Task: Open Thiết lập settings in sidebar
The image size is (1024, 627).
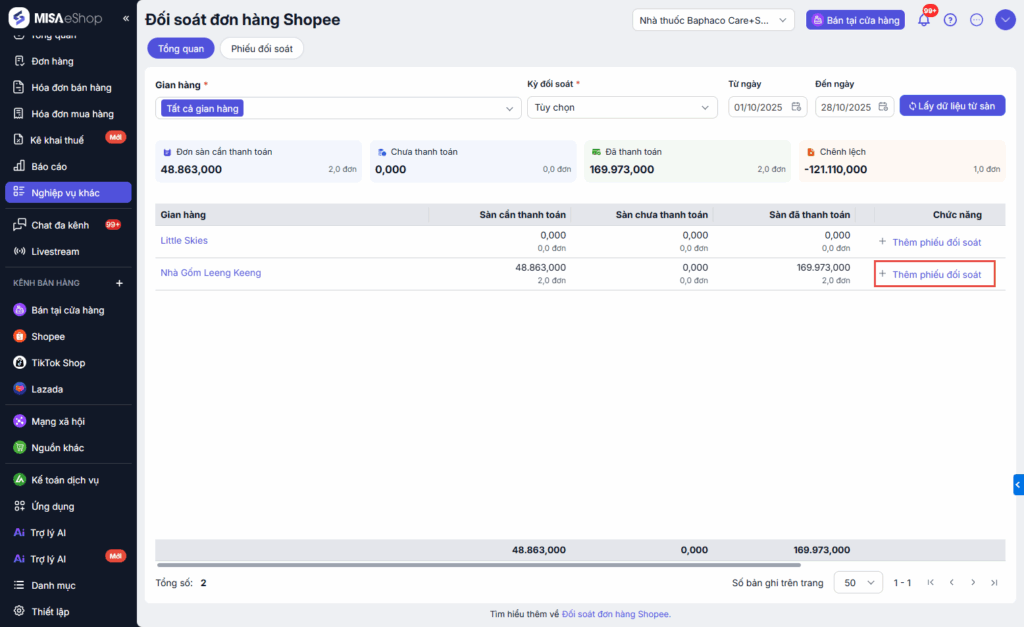Action: [50, 611]
